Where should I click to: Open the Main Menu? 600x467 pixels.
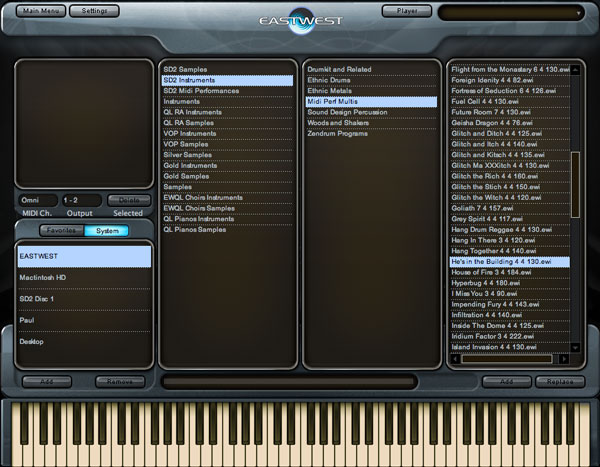[41, 11]
